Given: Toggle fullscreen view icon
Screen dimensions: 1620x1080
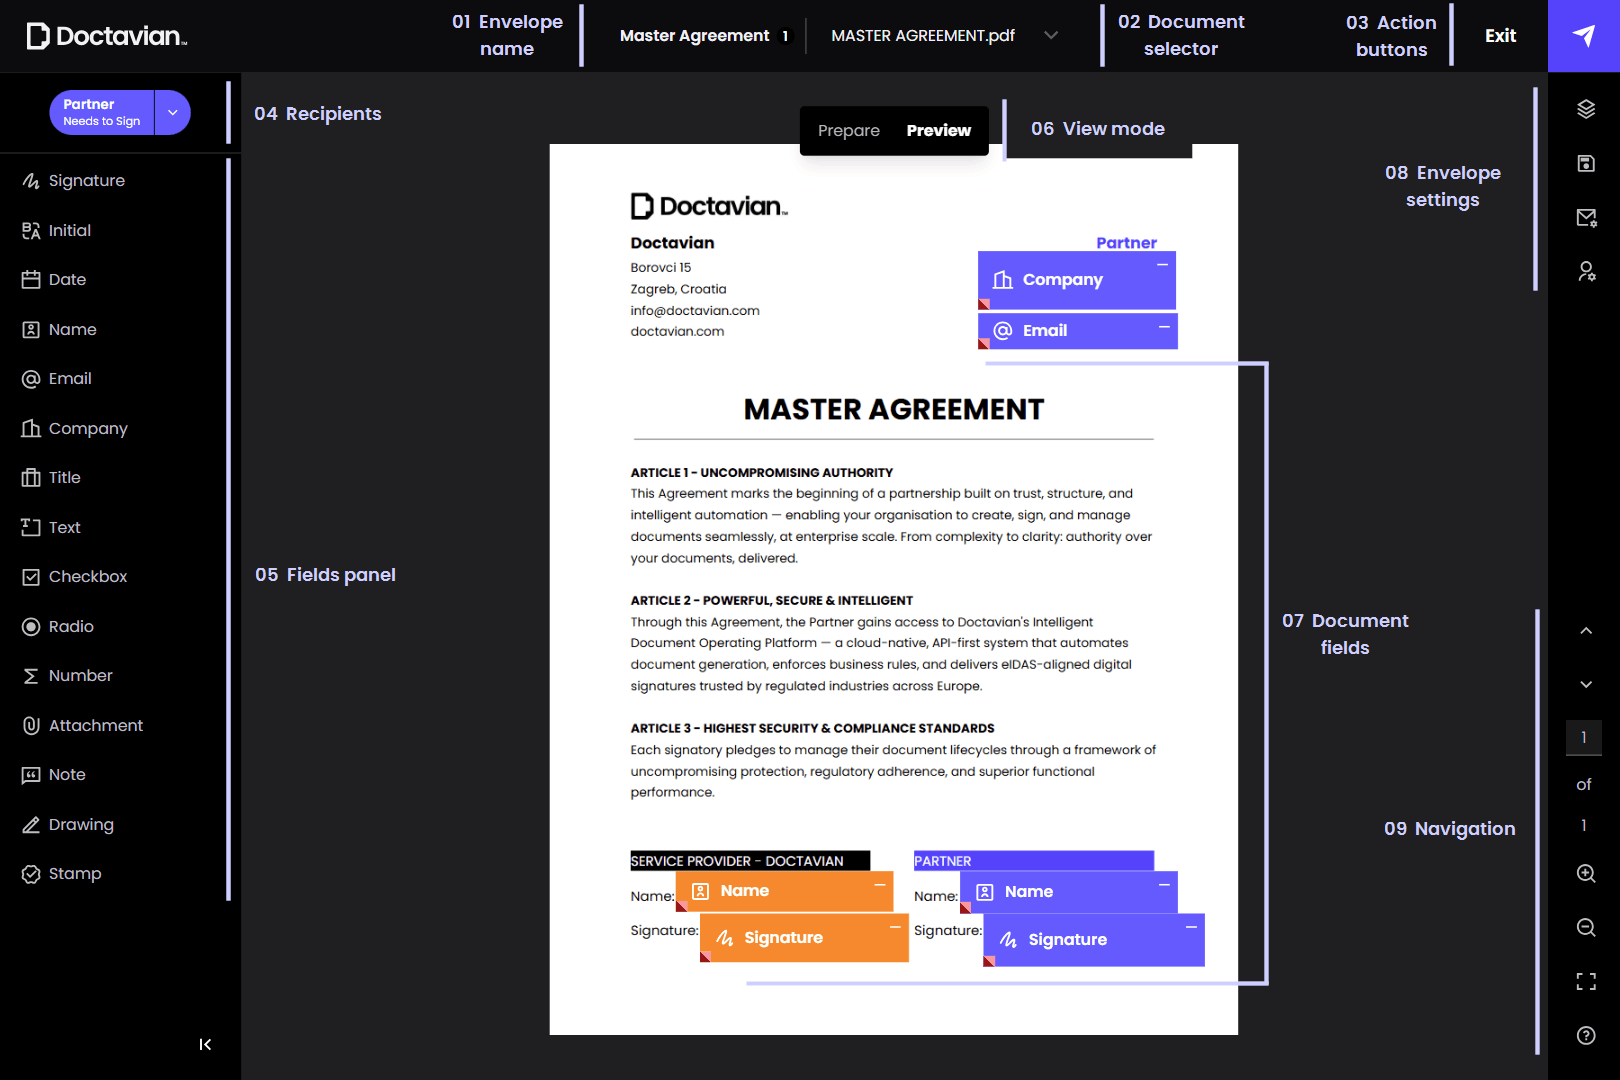Looking at the screenshot, I should pos(1586,981).
